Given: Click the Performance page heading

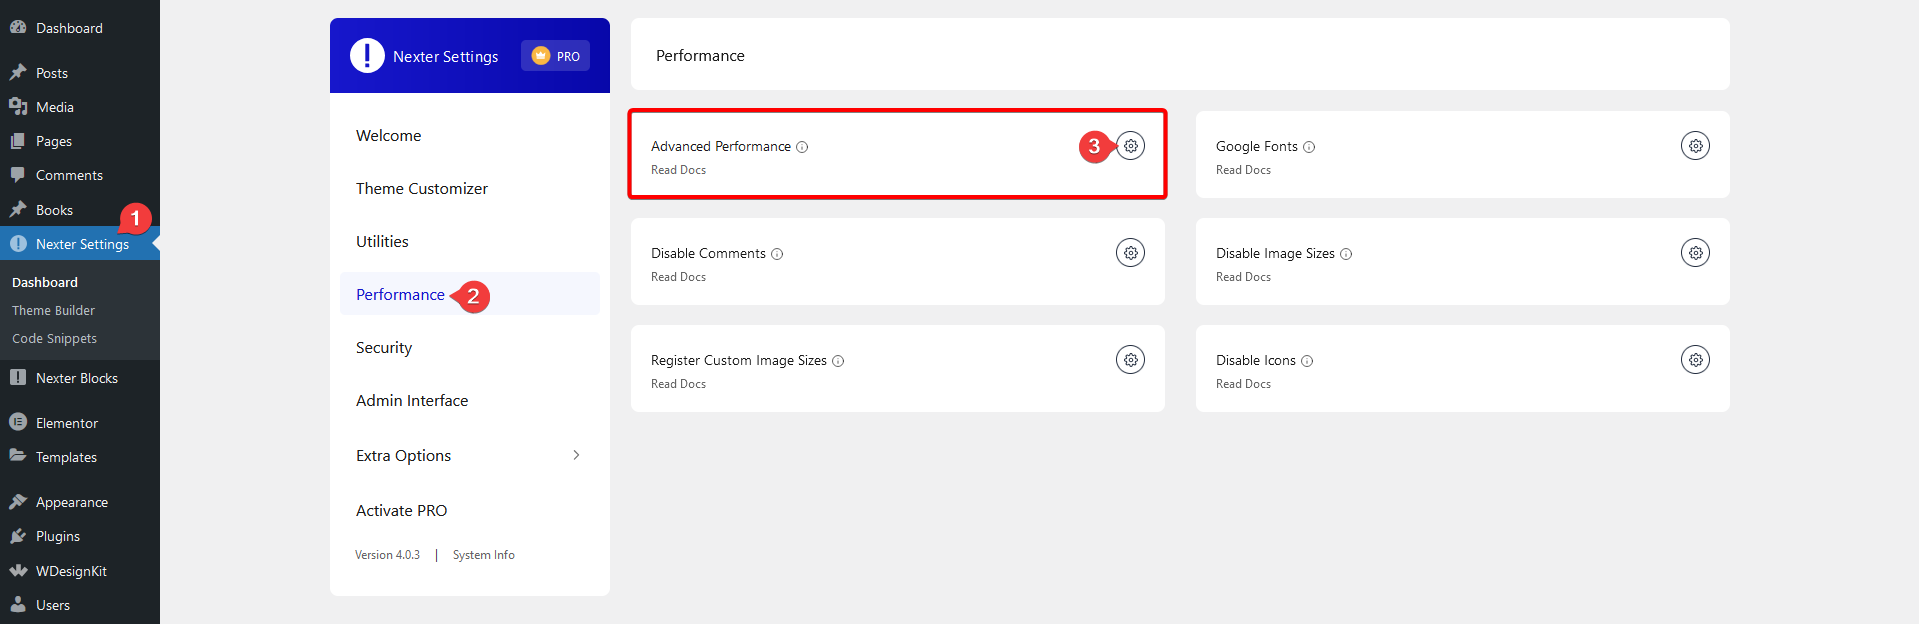Looking at the screenshot, I should click(x=700, y=56).
